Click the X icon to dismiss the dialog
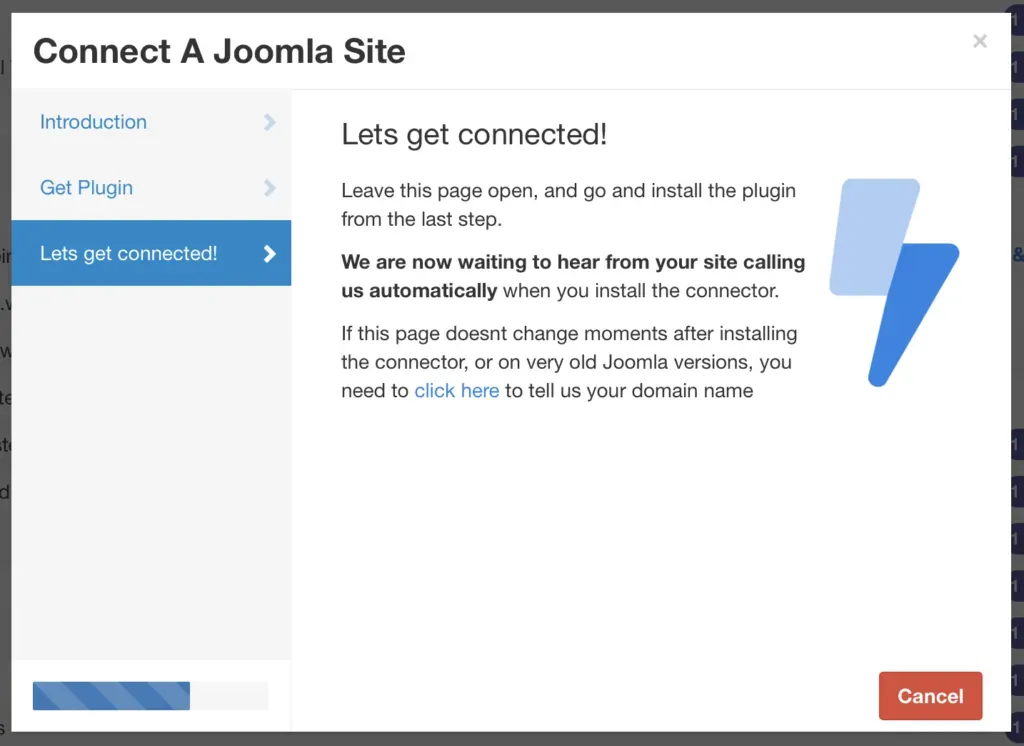 pyautogui.click(x=979, y=41)
